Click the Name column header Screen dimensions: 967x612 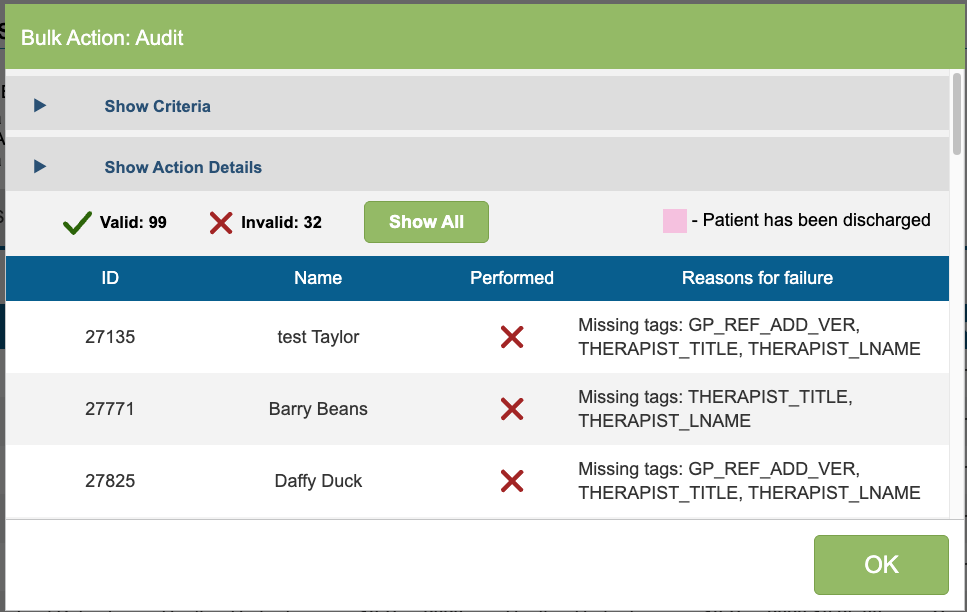coord(318,278)
